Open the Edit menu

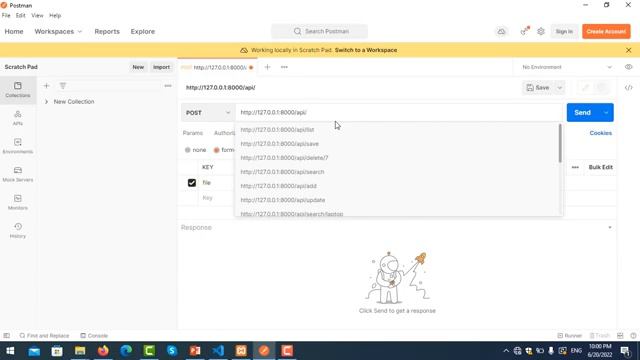20,16
